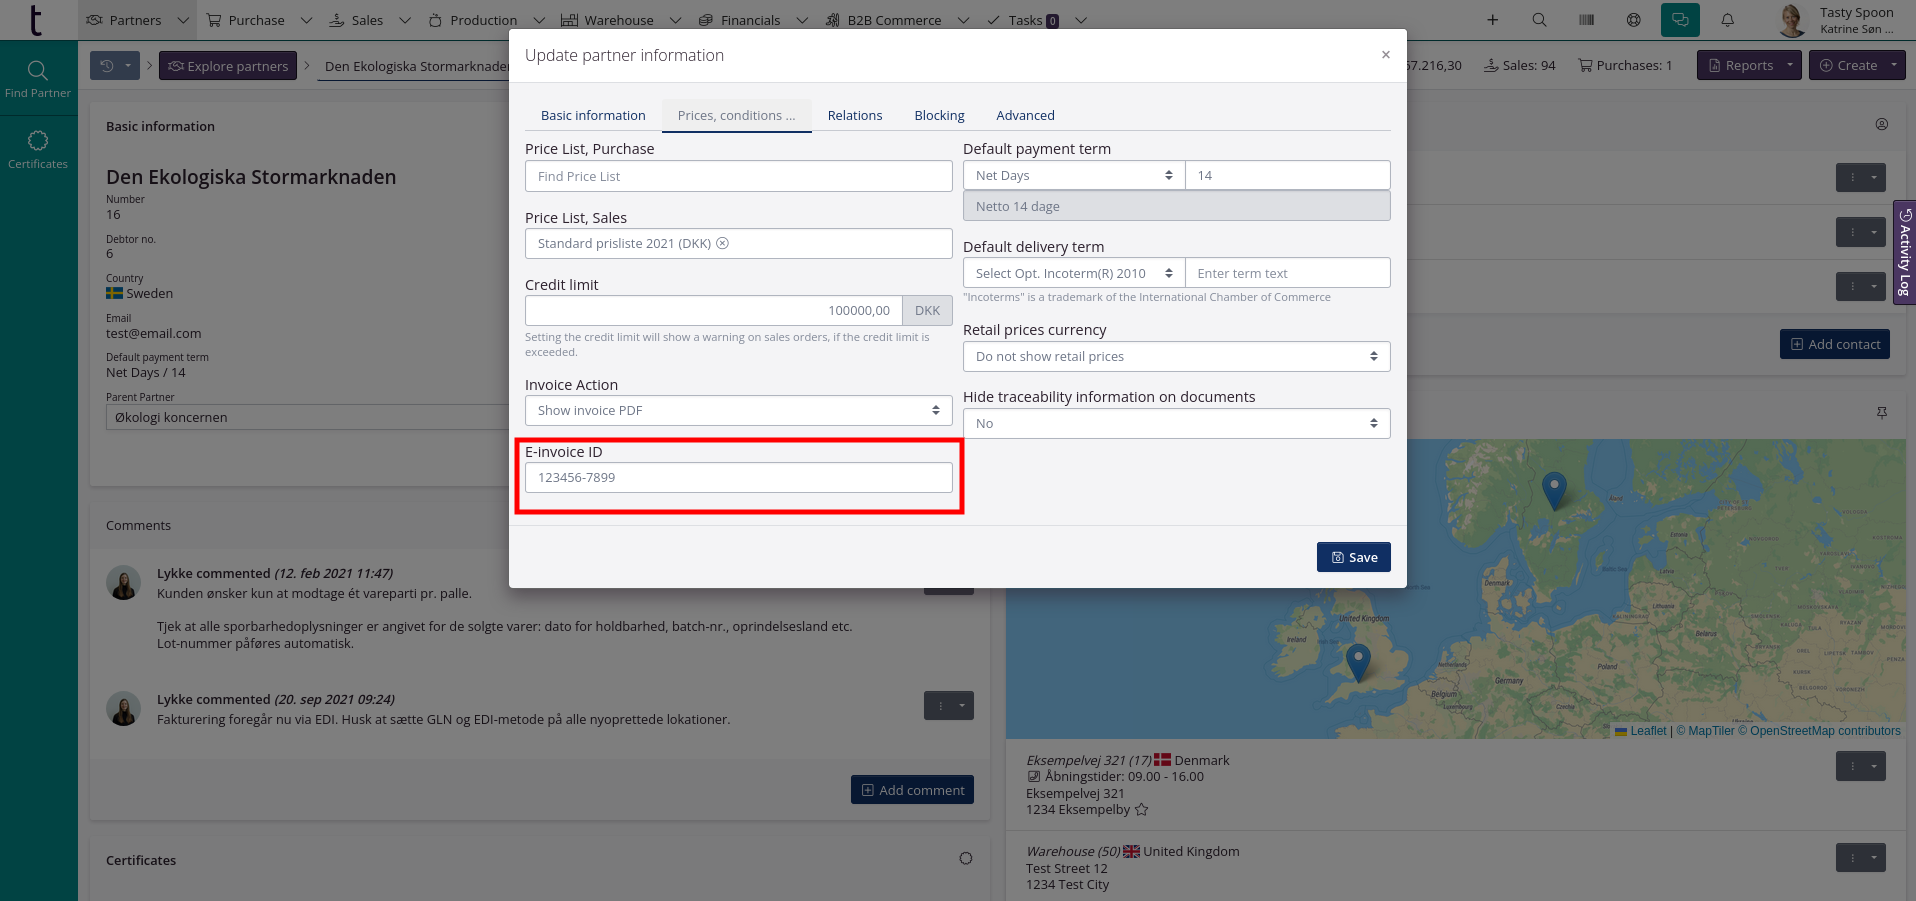The height and width of the screenshot is (901, 1916).
Task: Click the Save button
Action: [x=1353, y=557]
